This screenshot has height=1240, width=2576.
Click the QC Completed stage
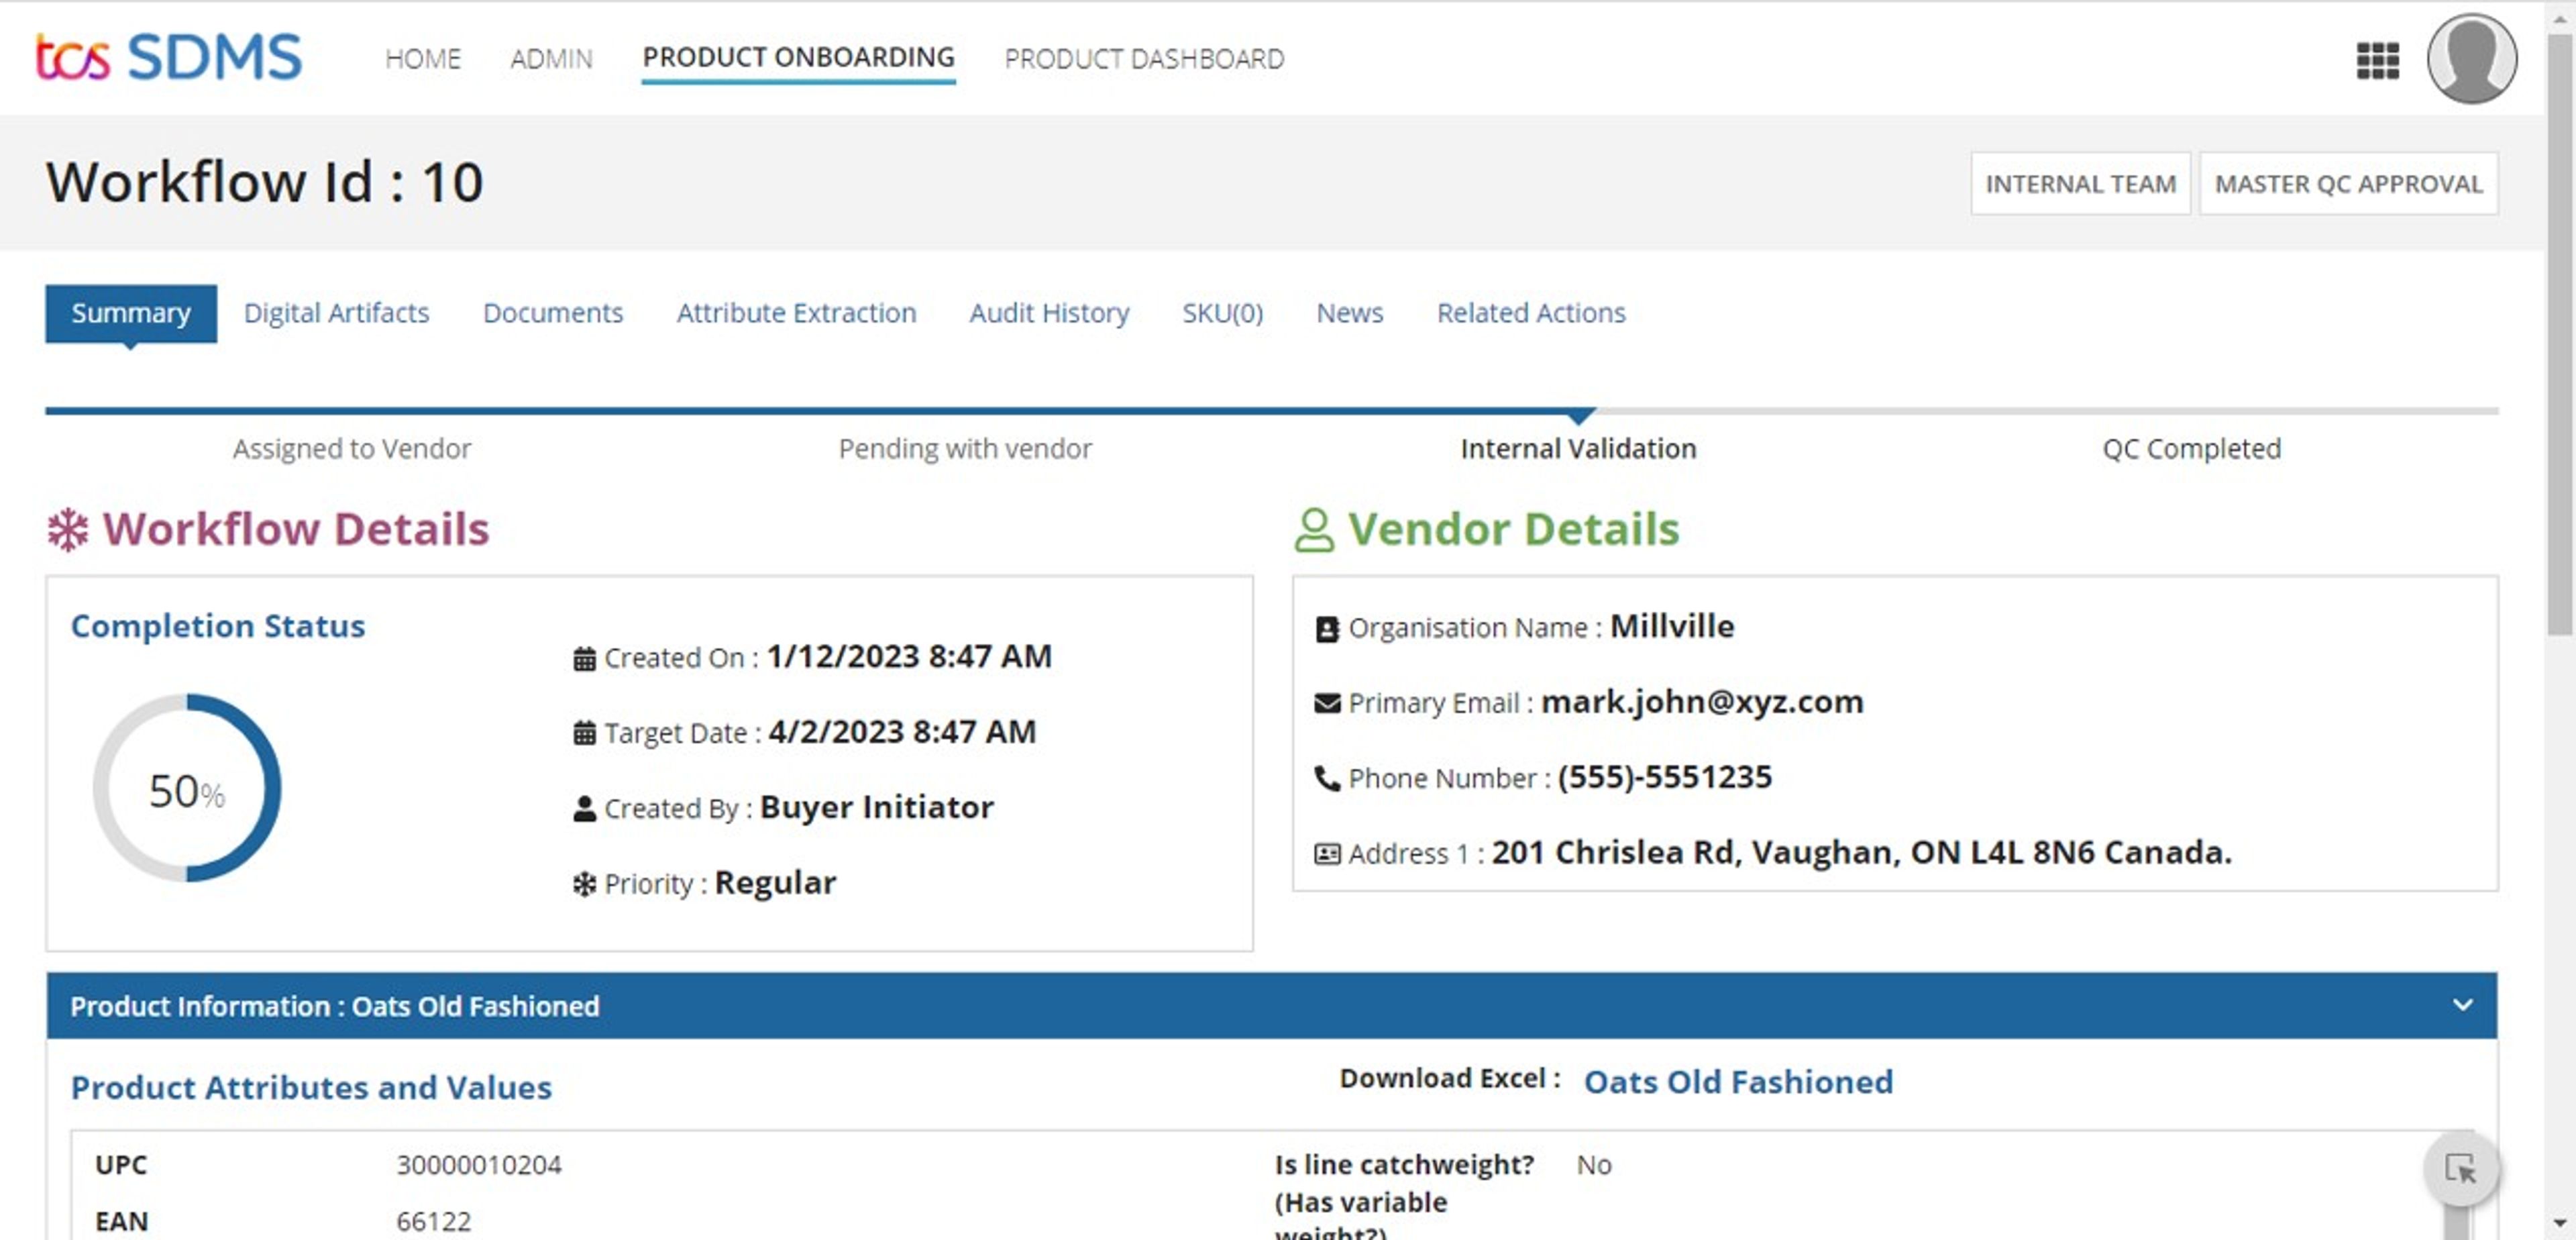(2191, 449)
